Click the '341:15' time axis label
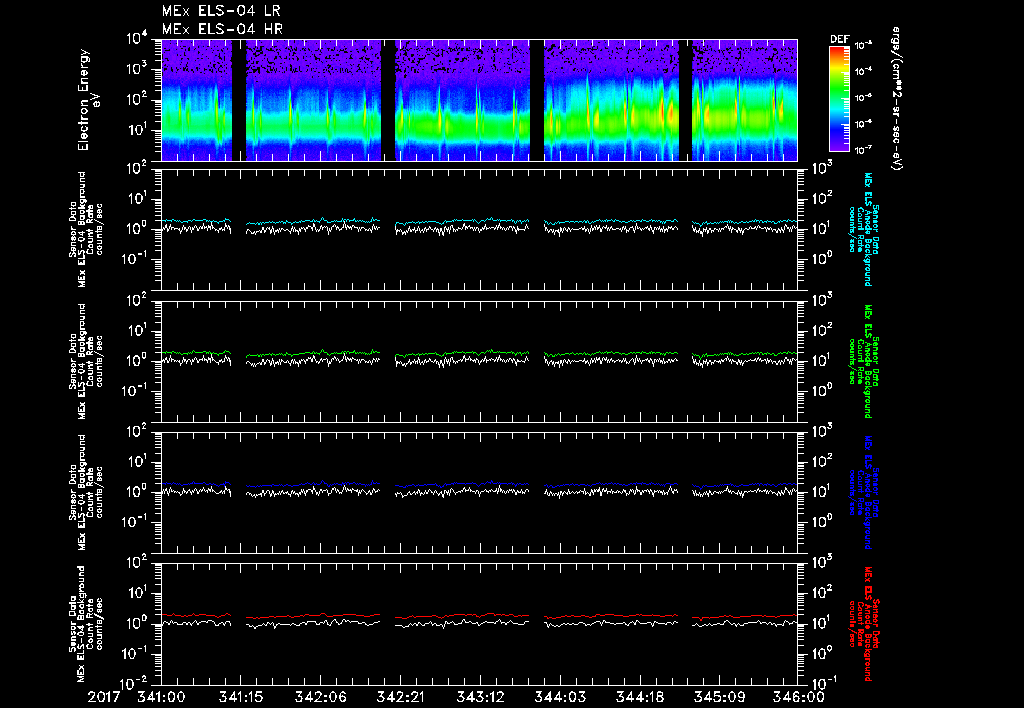 241,697
